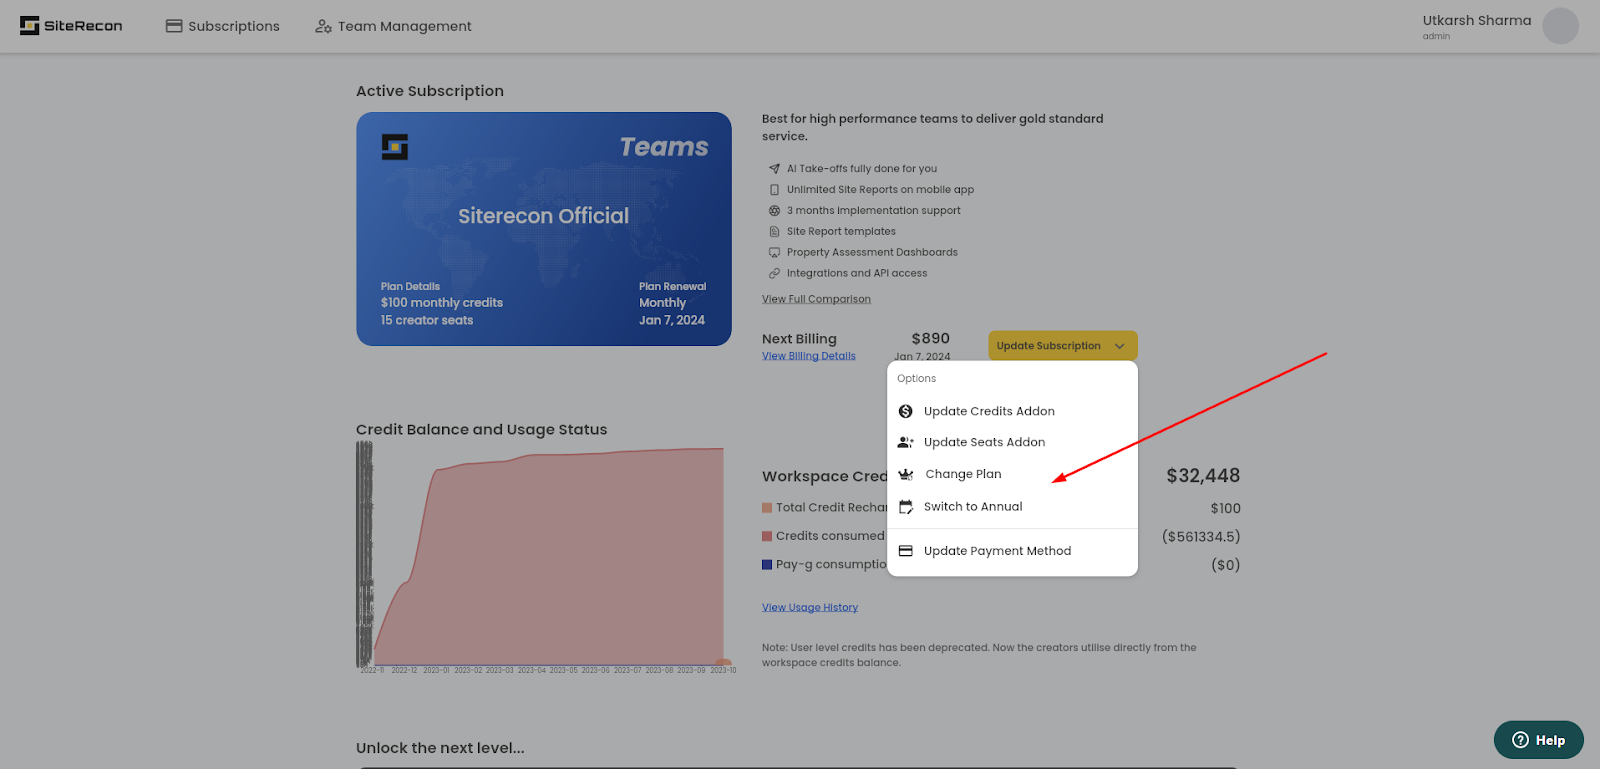
Task: Click the SiteRecon icon on the plan card
Action: pos(395,147)
